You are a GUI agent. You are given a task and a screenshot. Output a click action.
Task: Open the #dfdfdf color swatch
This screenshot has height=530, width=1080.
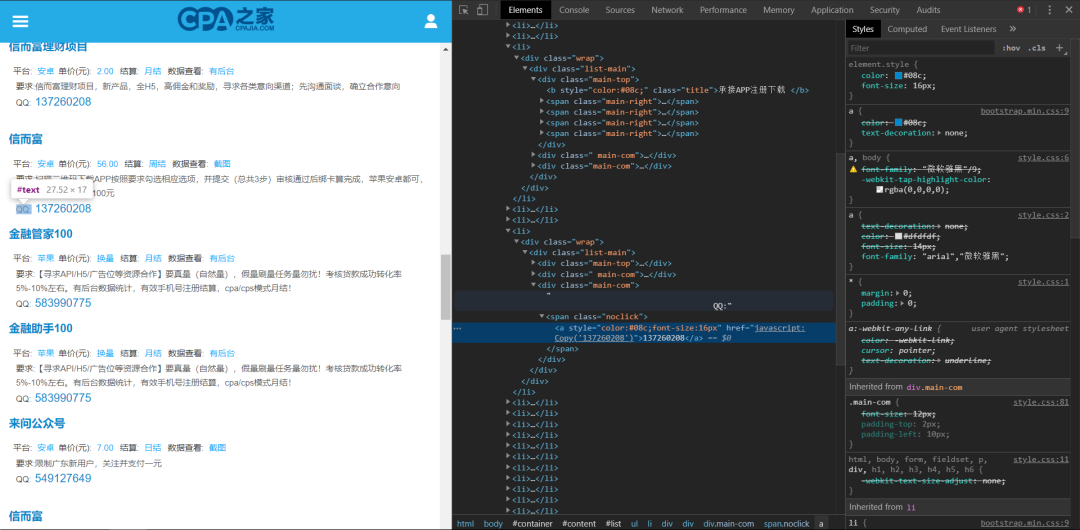point(899,236)
